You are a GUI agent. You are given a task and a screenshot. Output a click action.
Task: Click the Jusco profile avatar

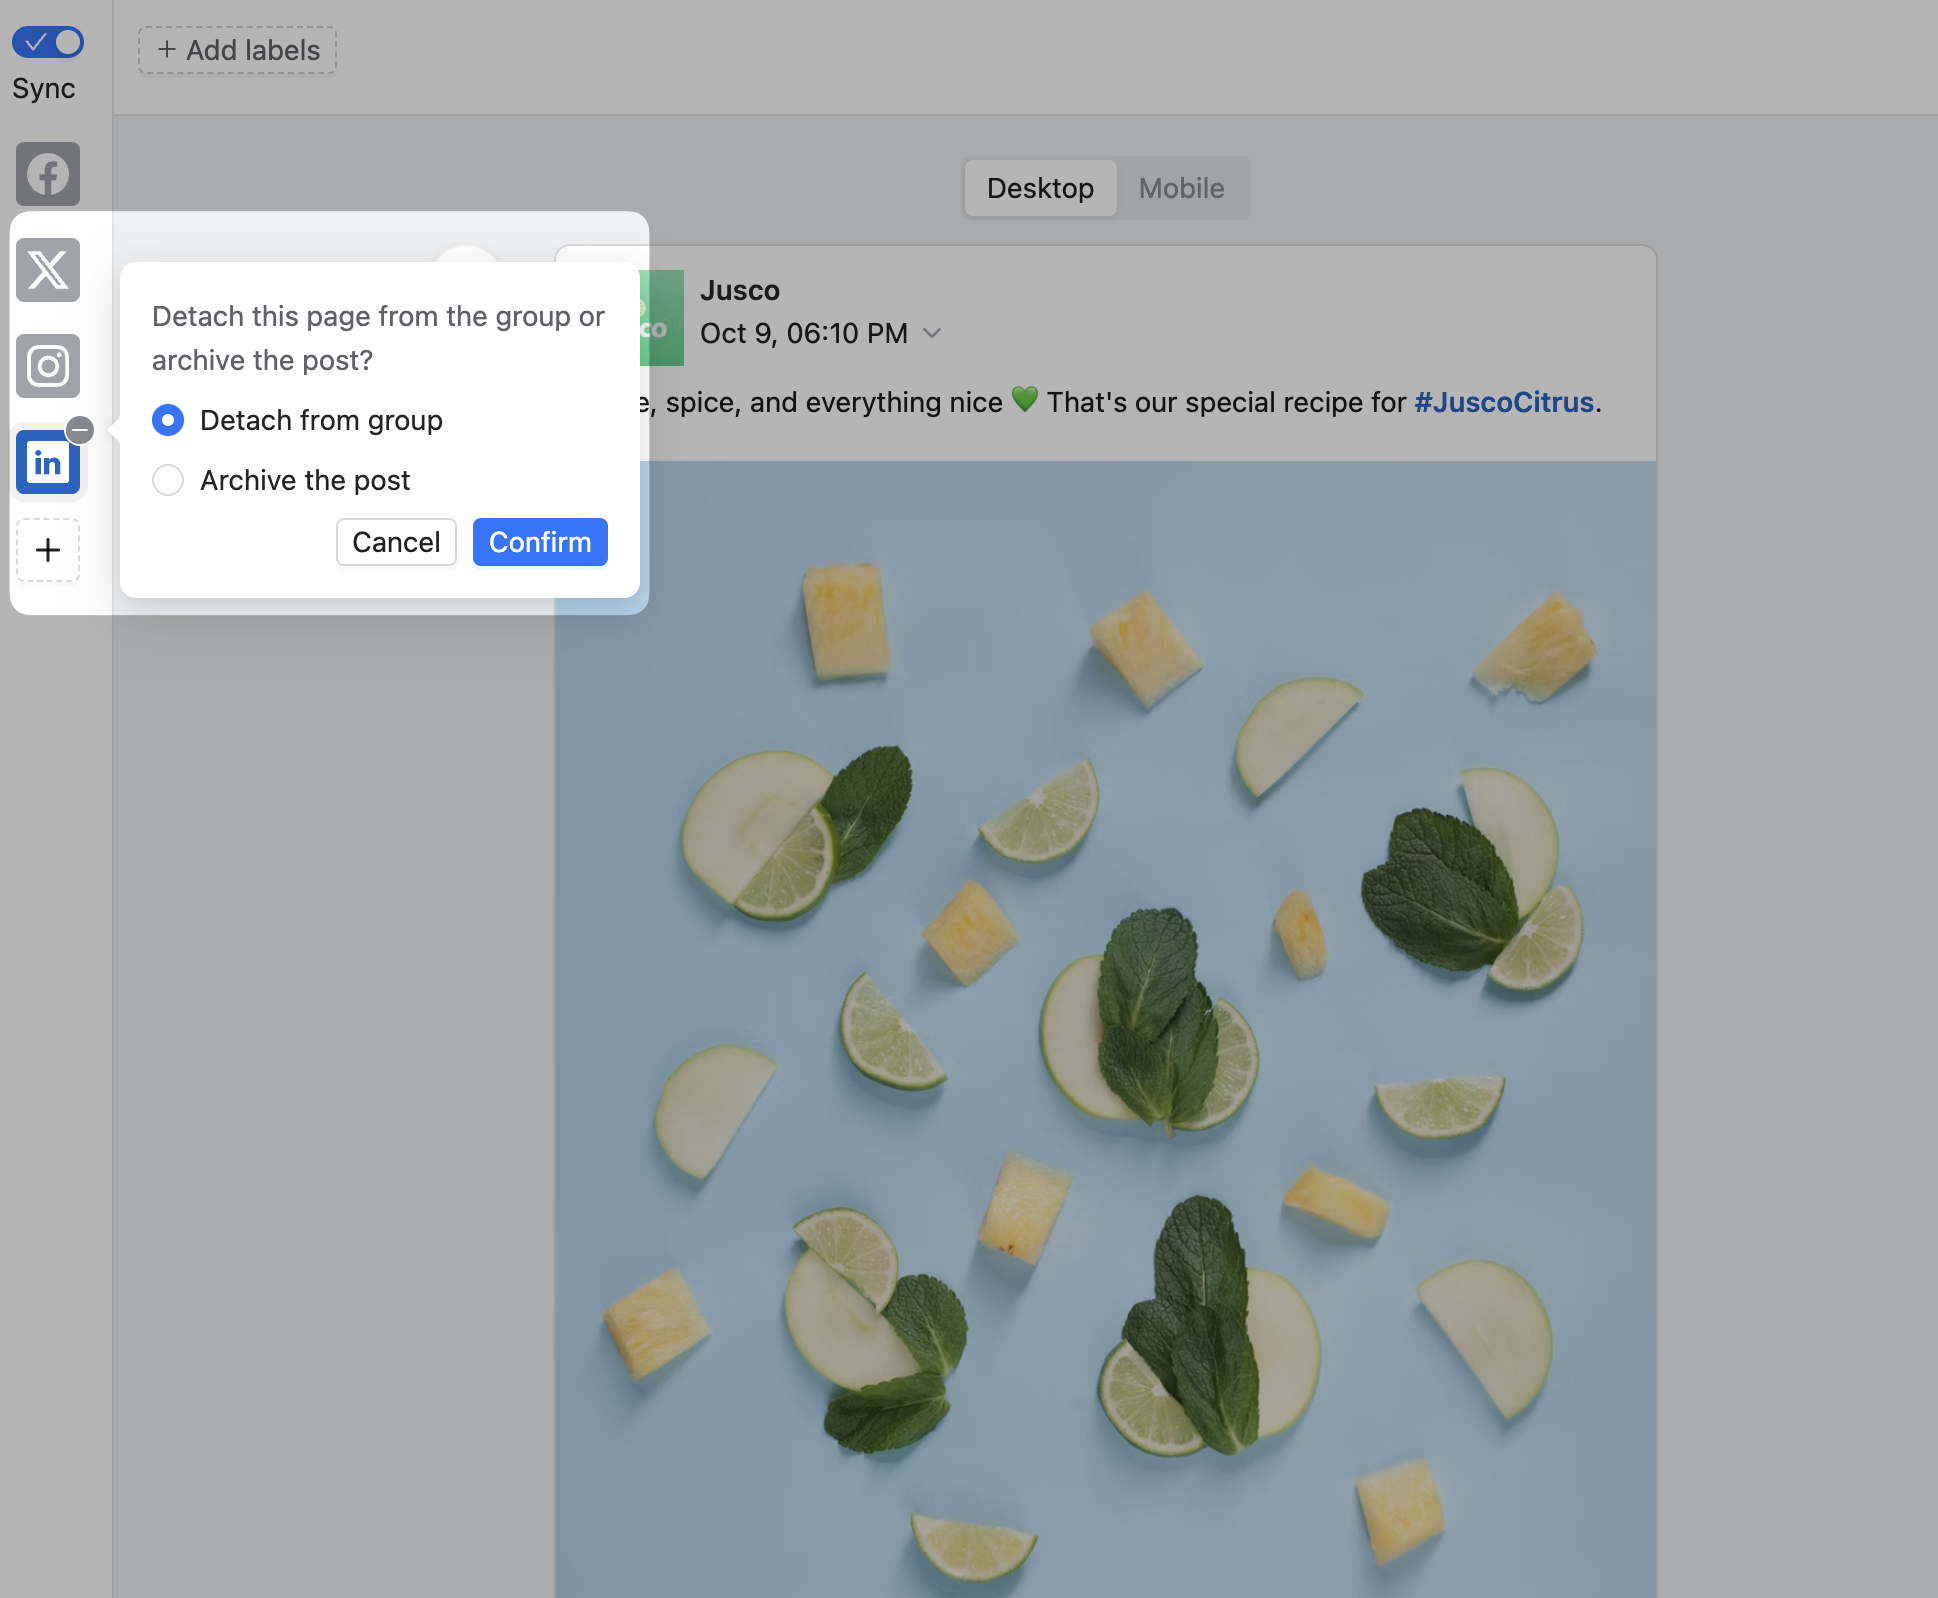662,318
